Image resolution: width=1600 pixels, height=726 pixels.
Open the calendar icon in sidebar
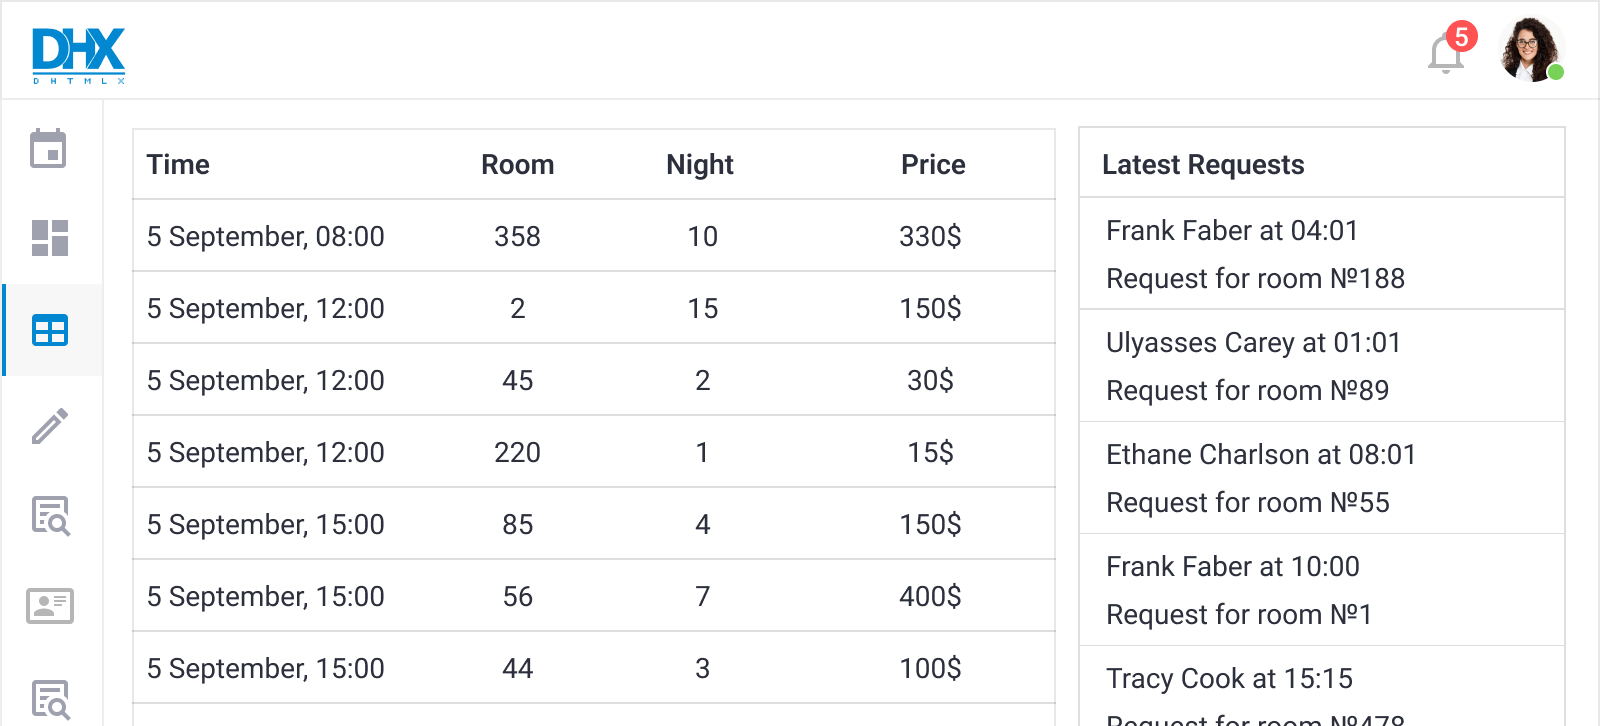pyautogui.click(x=48, y=149)
